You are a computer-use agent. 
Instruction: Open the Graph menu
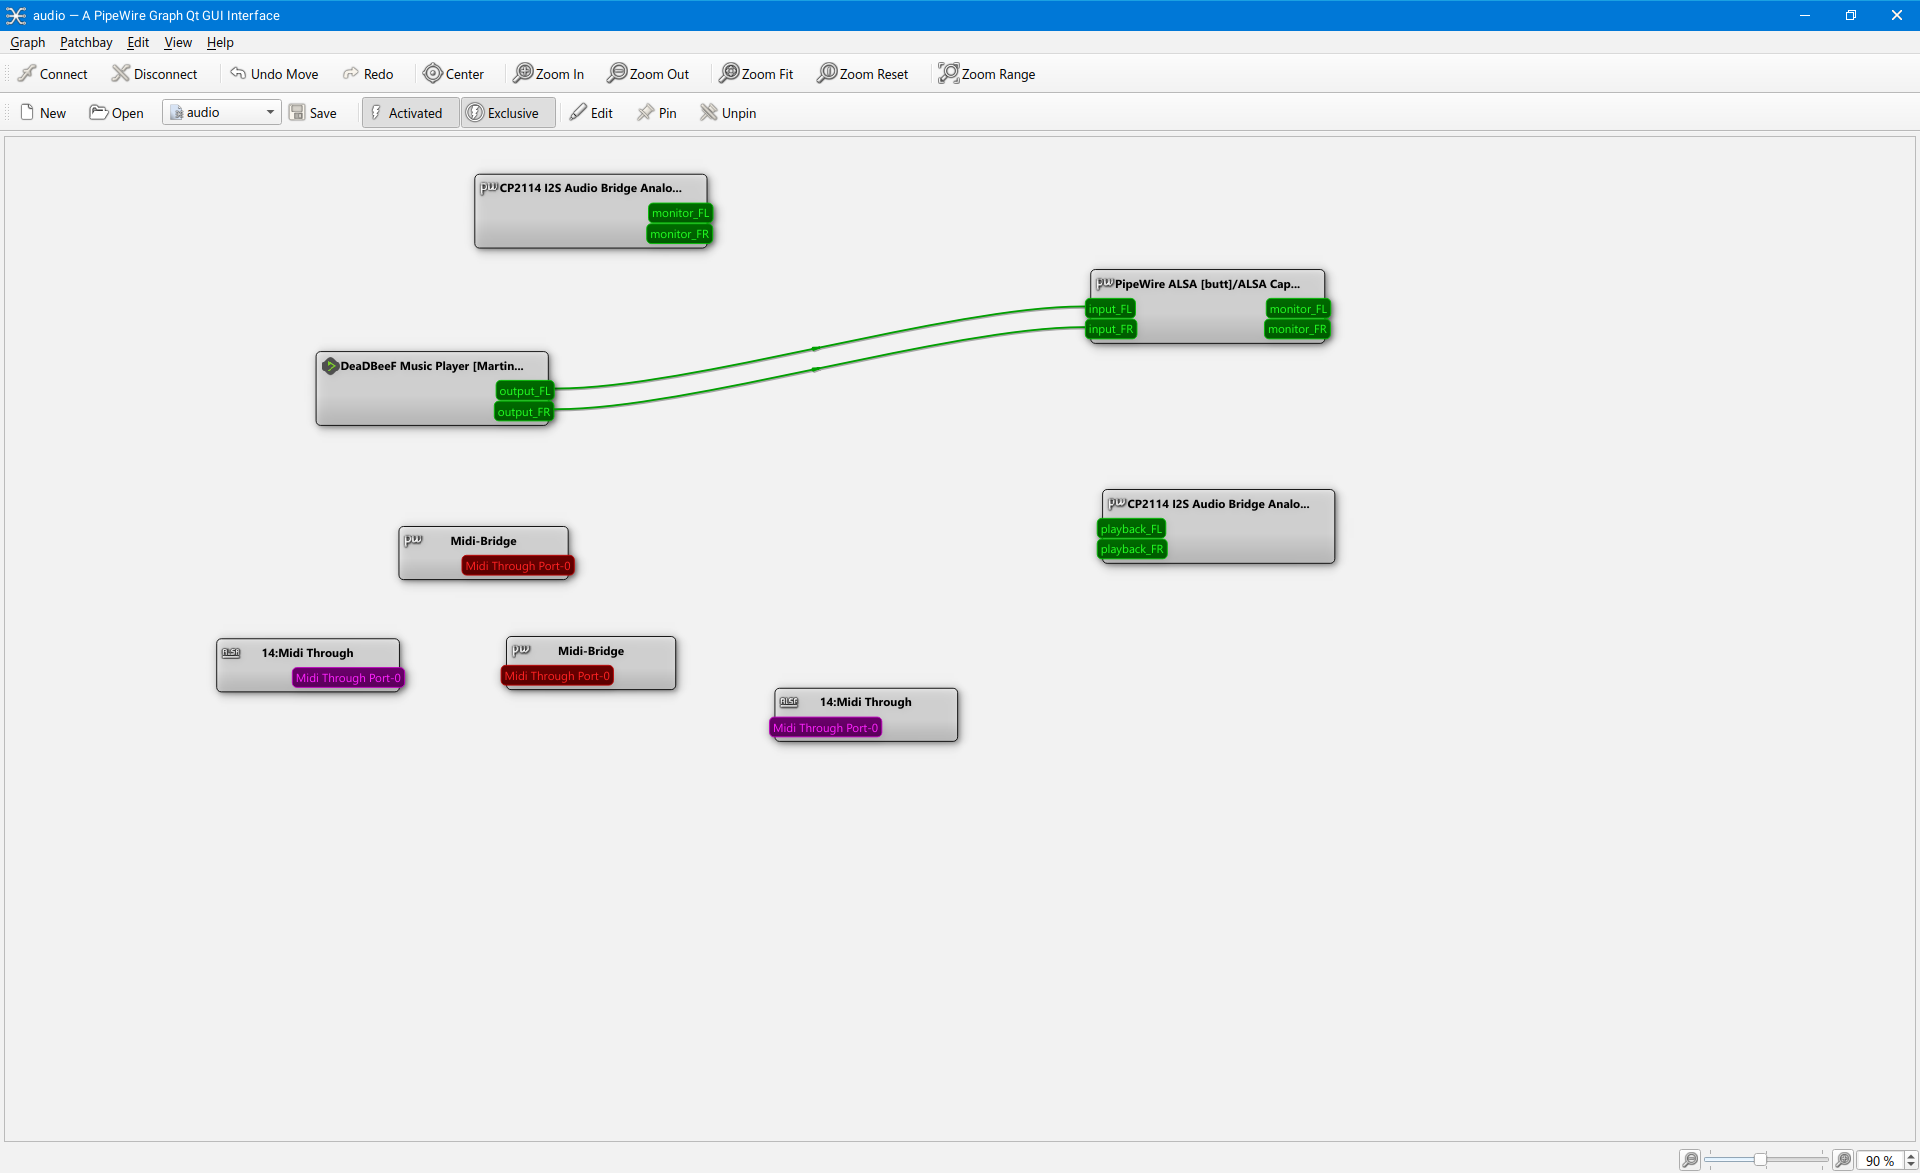27,42
